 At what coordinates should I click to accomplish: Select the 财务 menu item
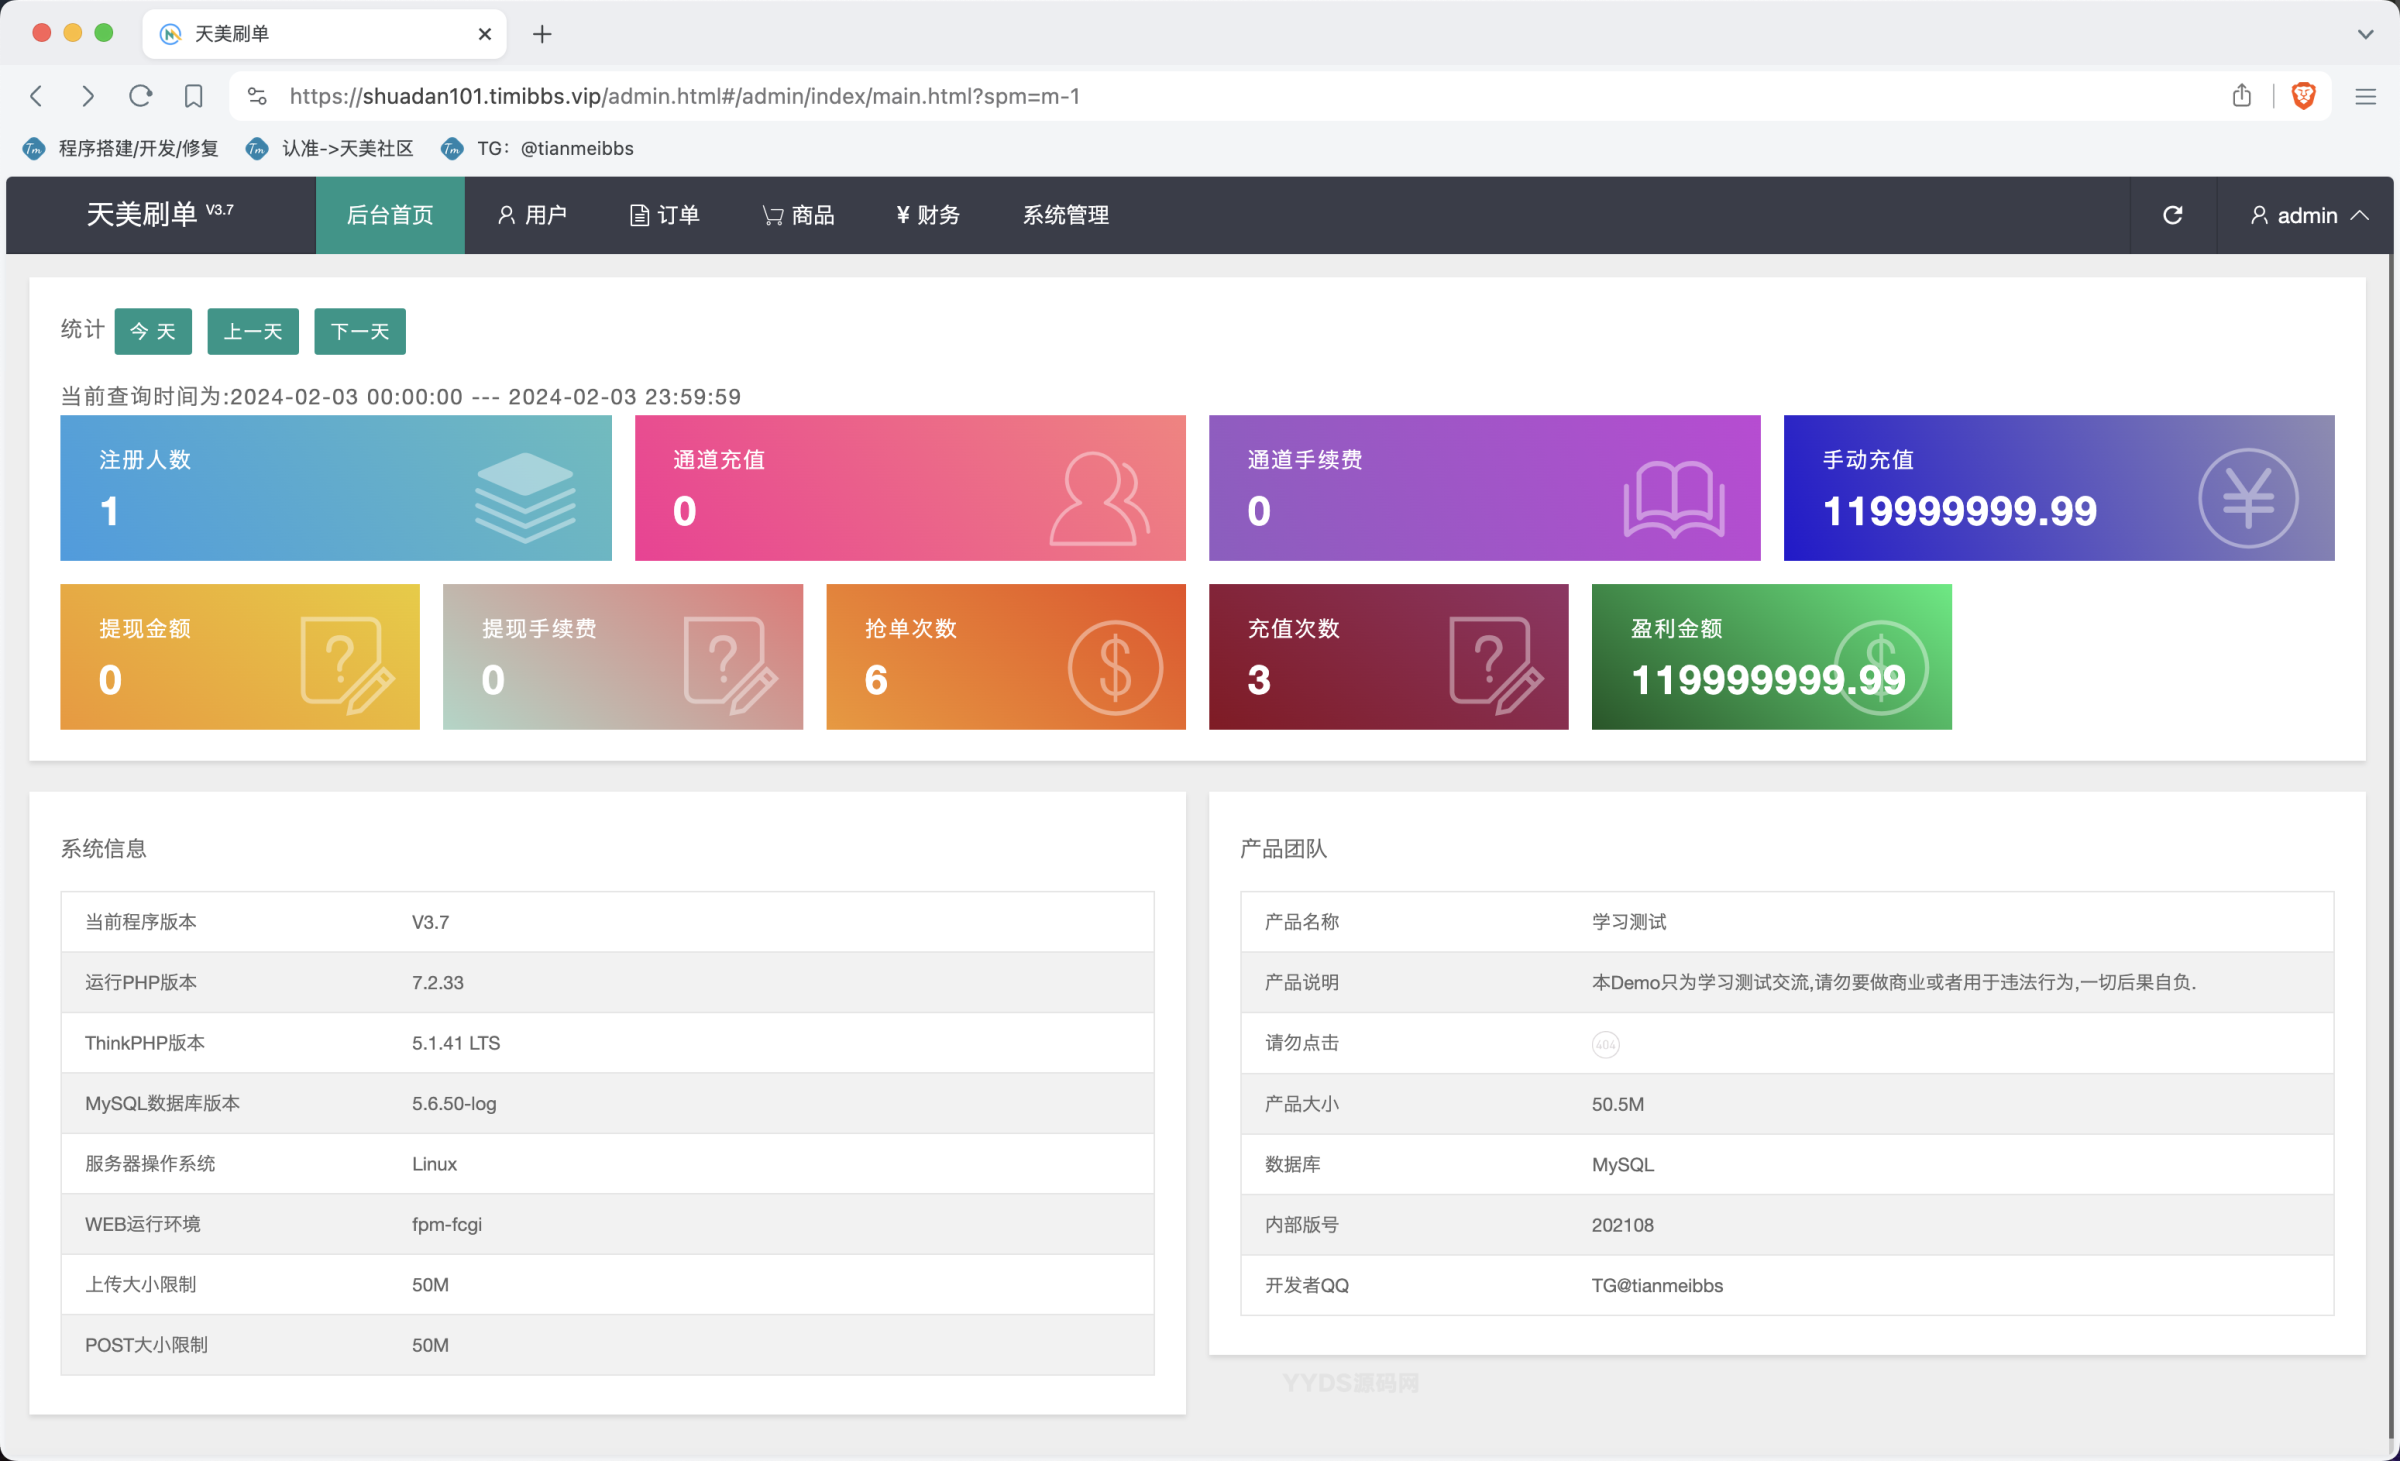click(927, 215)
